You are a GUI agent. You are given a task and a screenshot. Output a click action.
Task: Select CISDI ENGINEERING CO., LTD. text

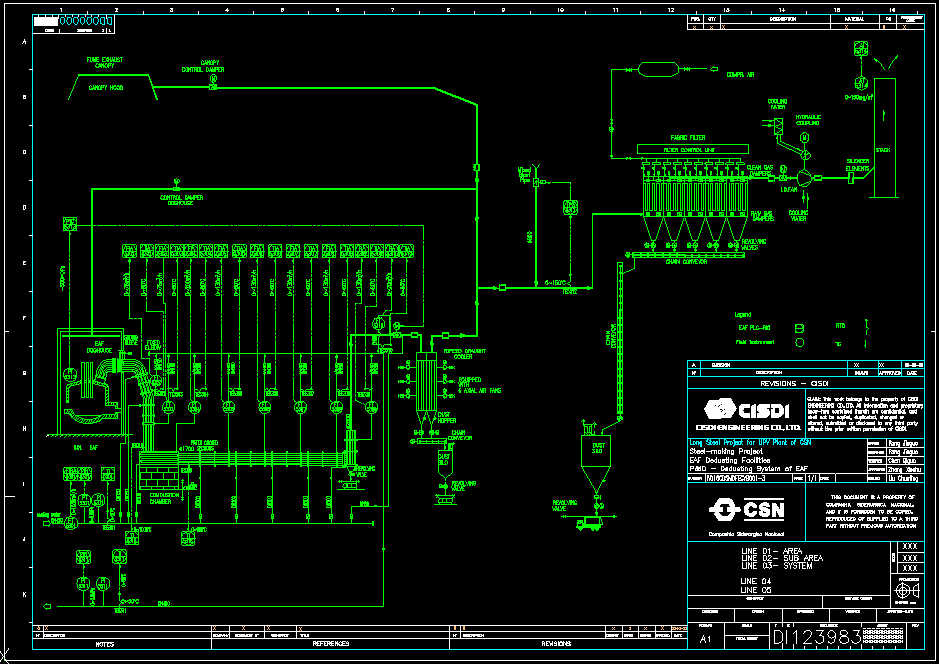748,427
